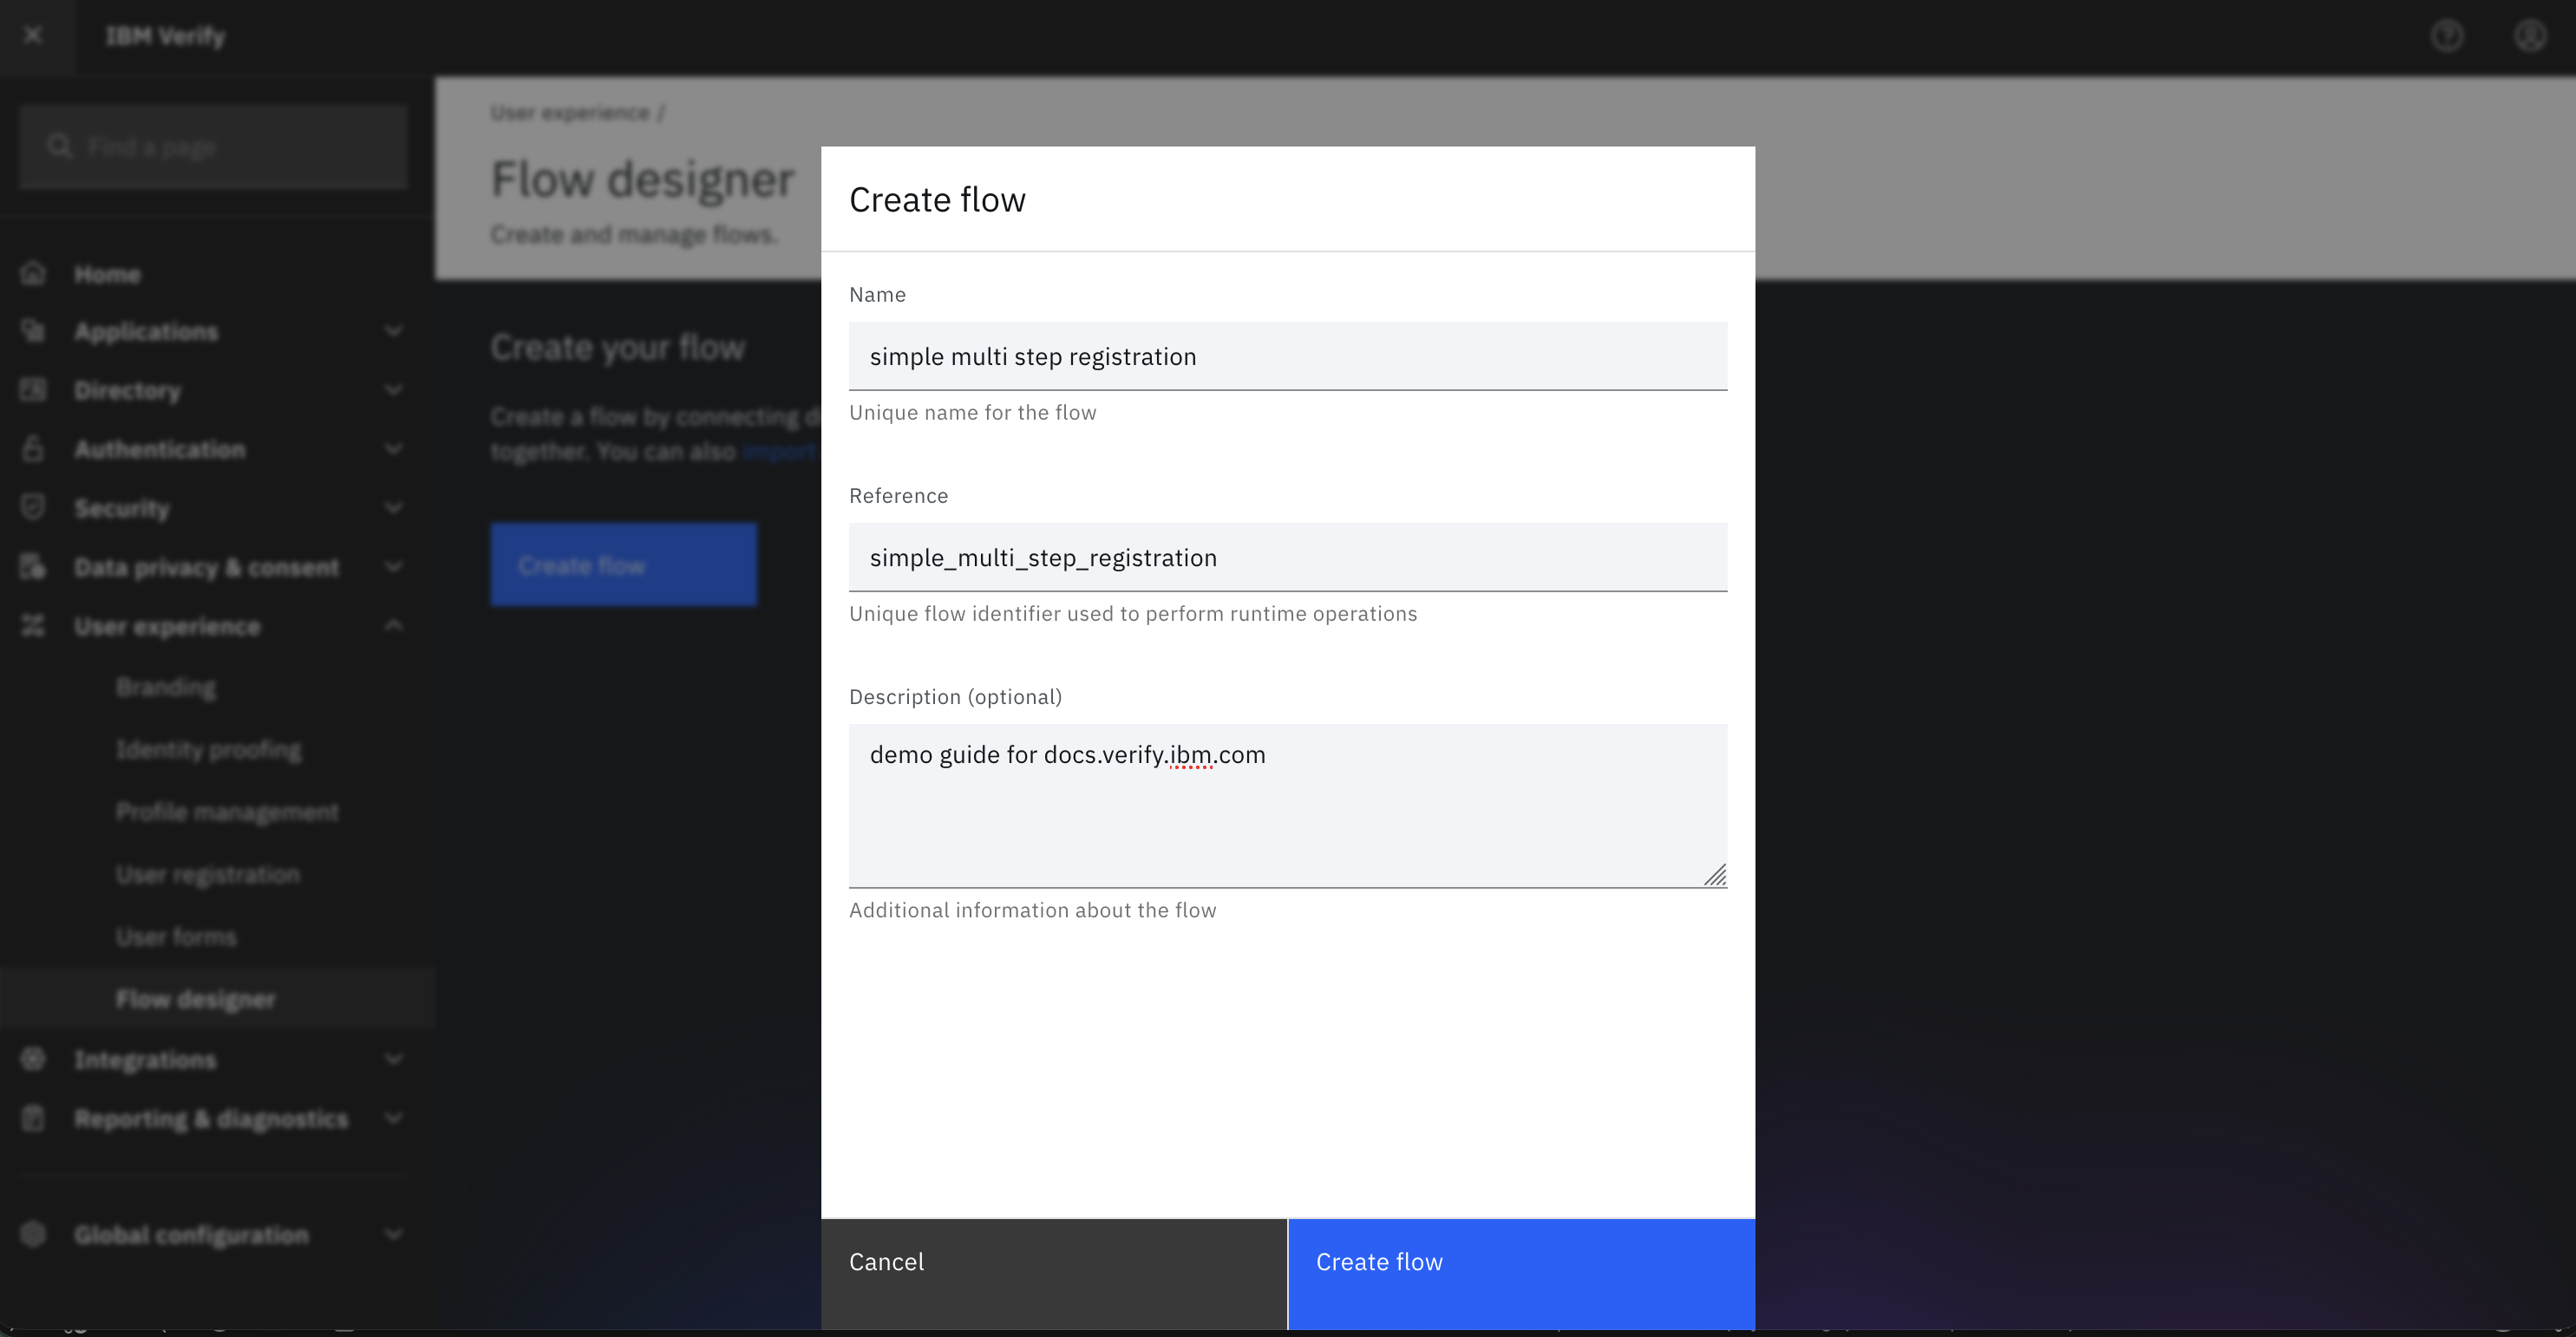Click the "Create flow" dialog heading
This screenshot has height=1337, width=2576.
(x=937, y=200)
